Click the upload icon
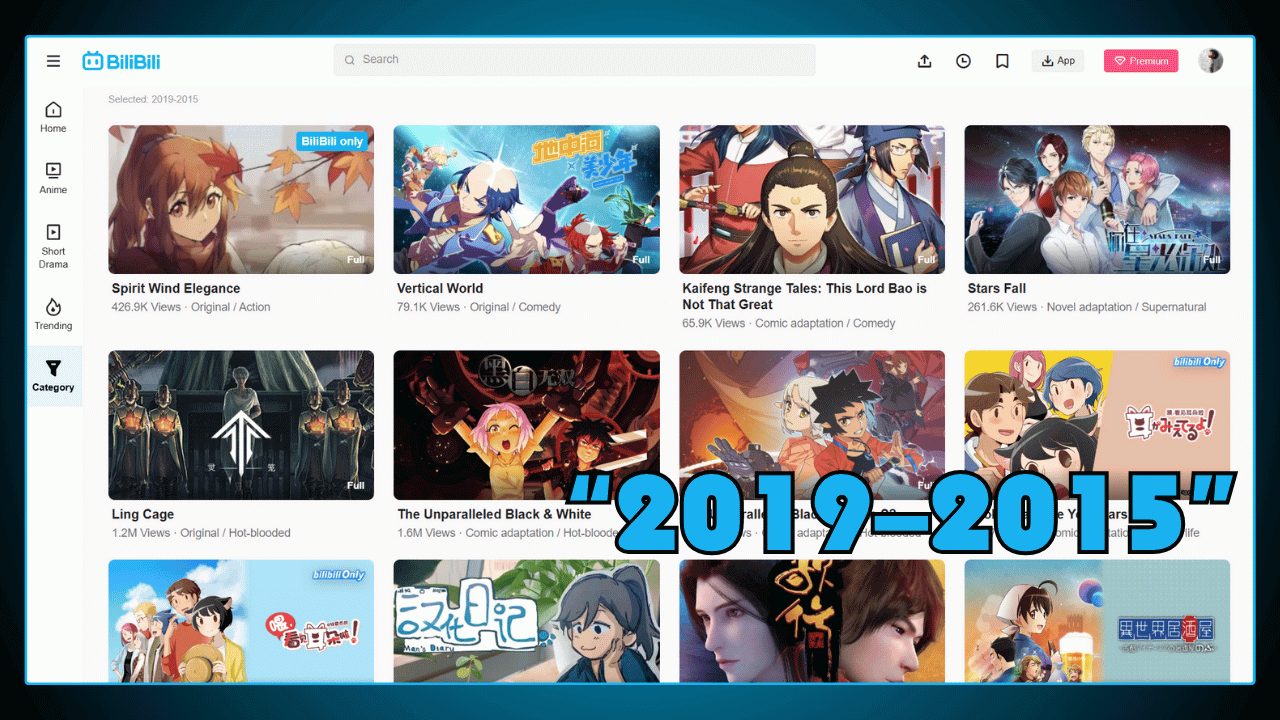1280x720 pixels. 924,61
